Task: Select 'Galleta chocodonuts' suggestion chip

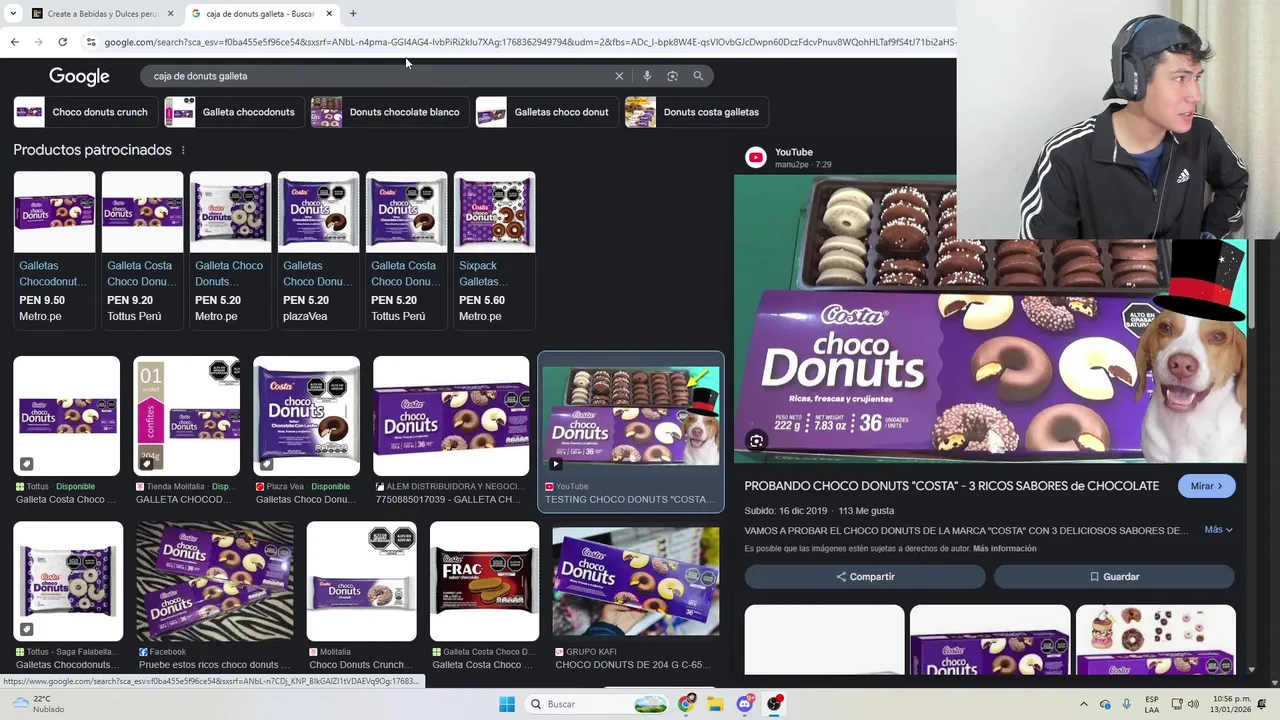Action: click(233, 112)
